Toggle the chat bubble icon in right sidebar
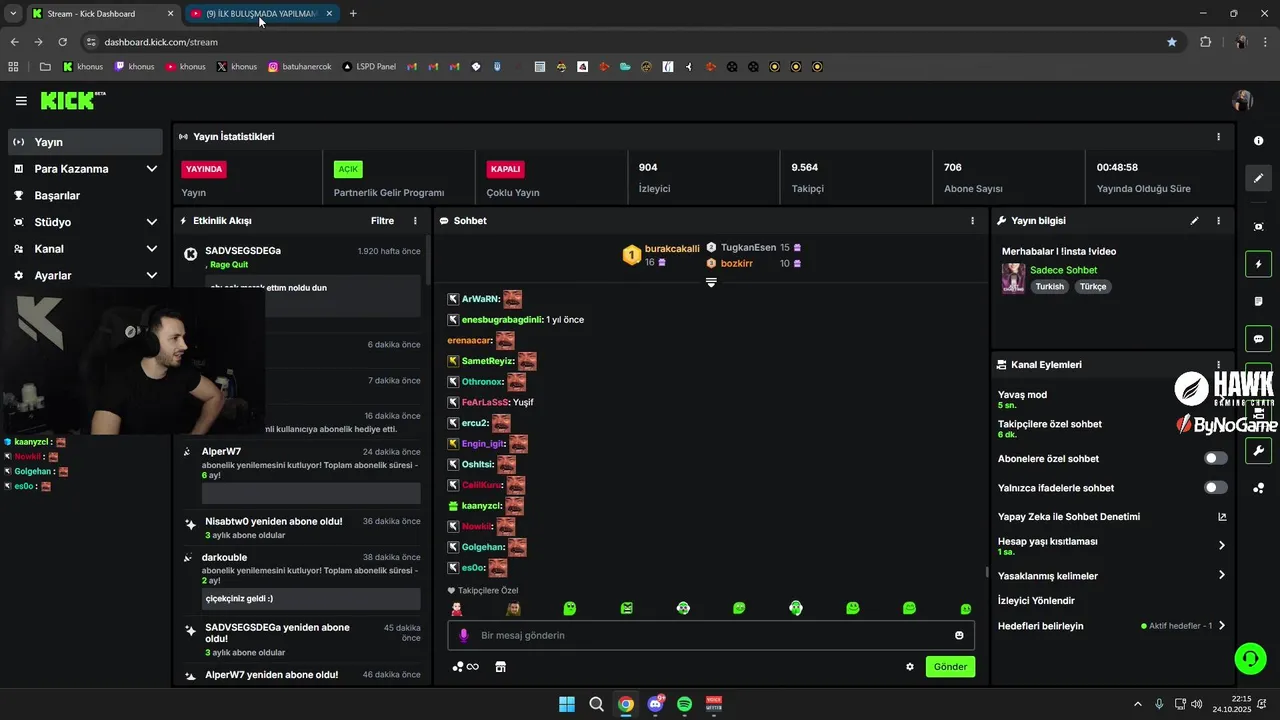 click(x=1259, y=339)
